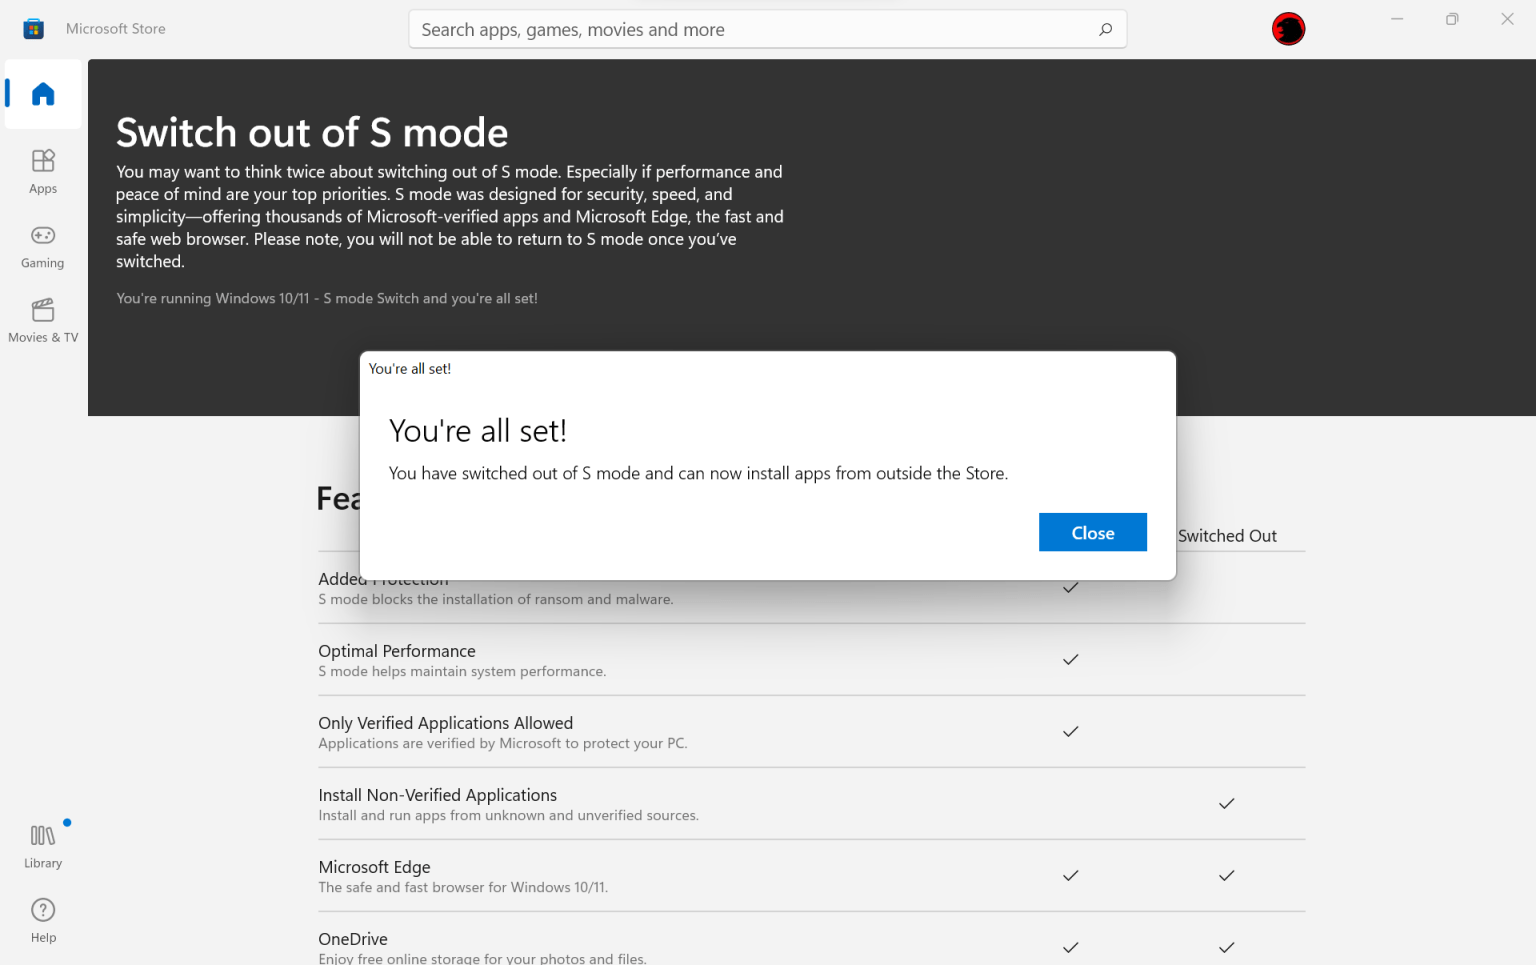The image size is (1536, 965).
Task: Select the Microsoft Edge feature row
Action: point(374,867)
